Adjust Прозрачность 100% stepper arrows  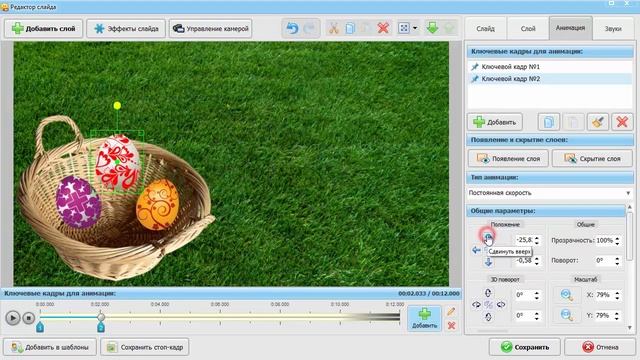tap(617, 240)
